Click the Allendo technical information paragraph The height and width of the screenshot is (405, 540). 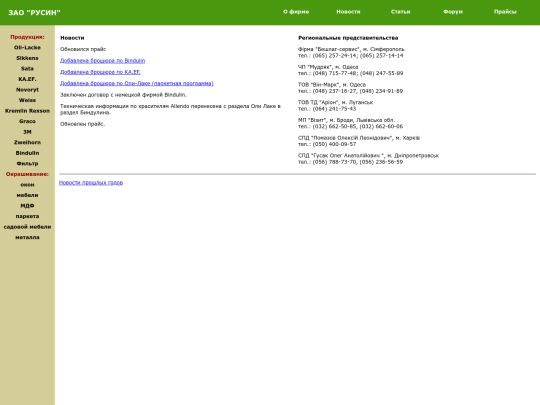click(170, 109)
